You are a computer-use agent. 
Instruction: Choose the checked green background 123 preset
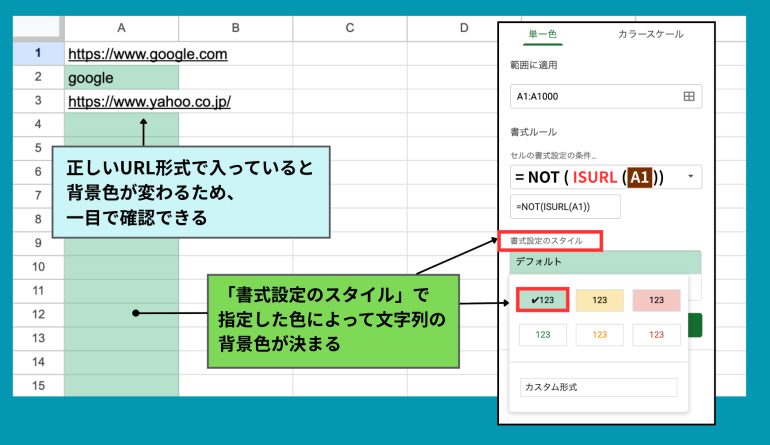[543, 300]
